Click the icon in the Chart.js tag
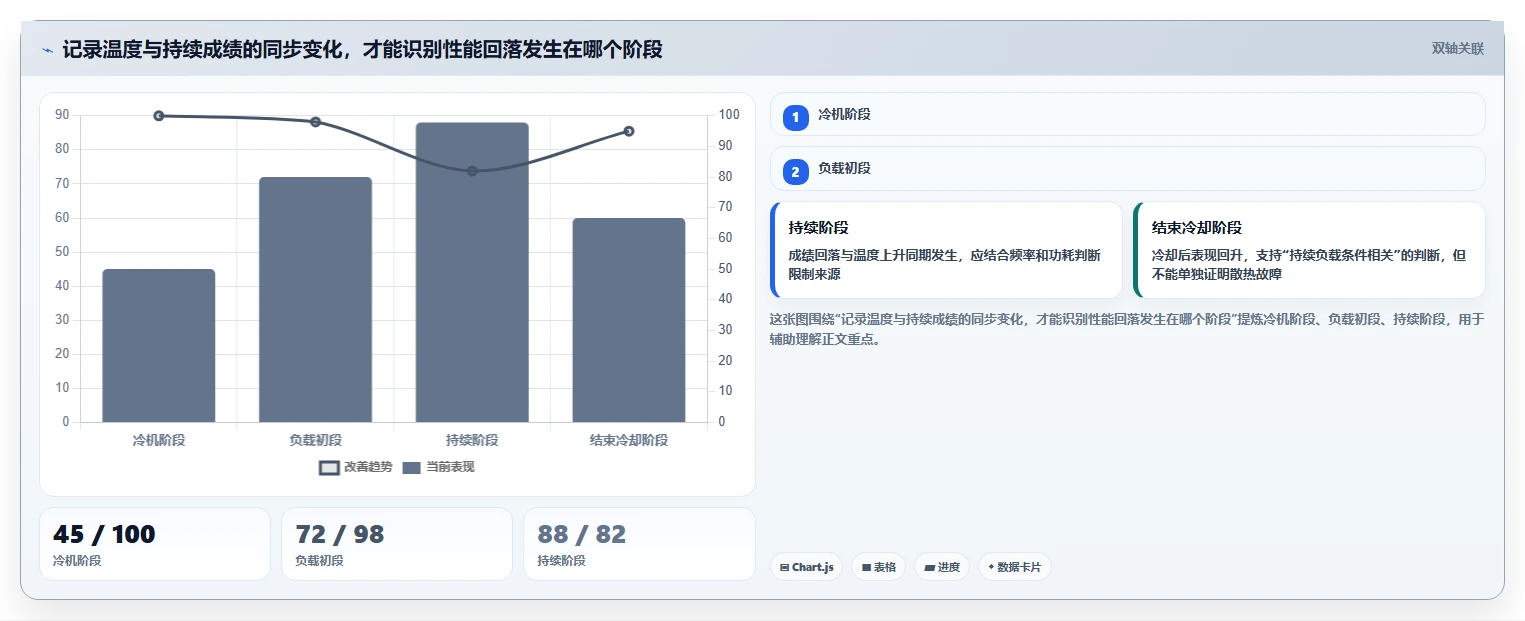Viewport: 1525px width, 621px height. tap(784, 567)
